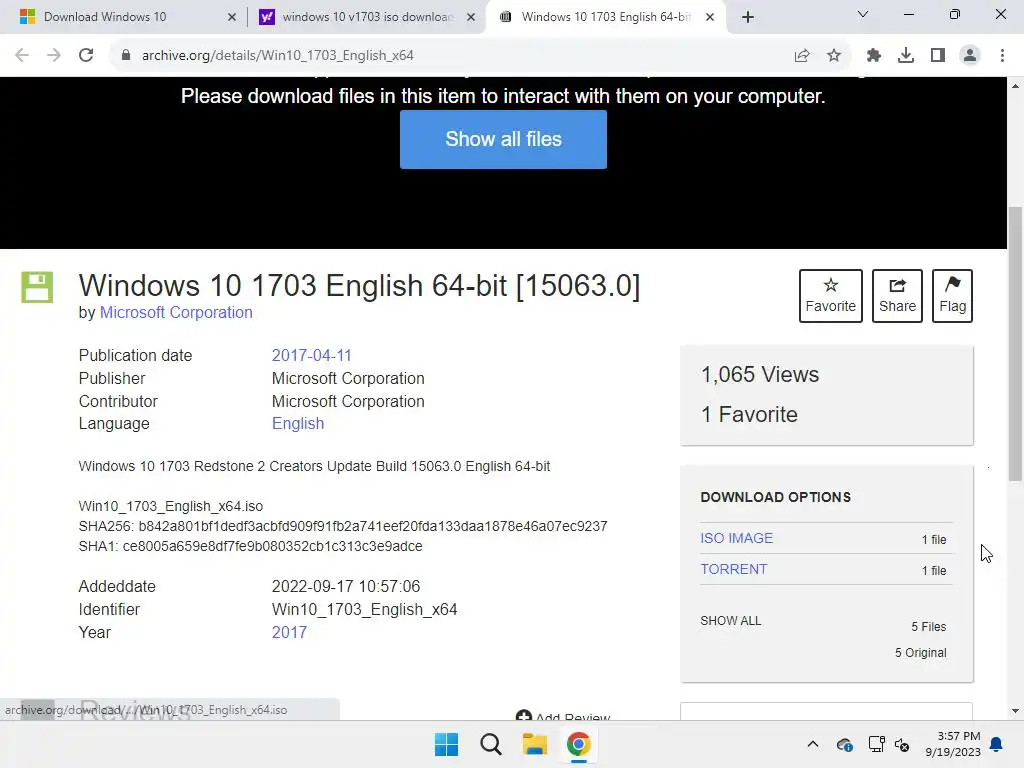Viewport: 1024px width, 768px height.
Task: Close the windows 10 v1703 iso search tab
Action: tap(471, 17)
